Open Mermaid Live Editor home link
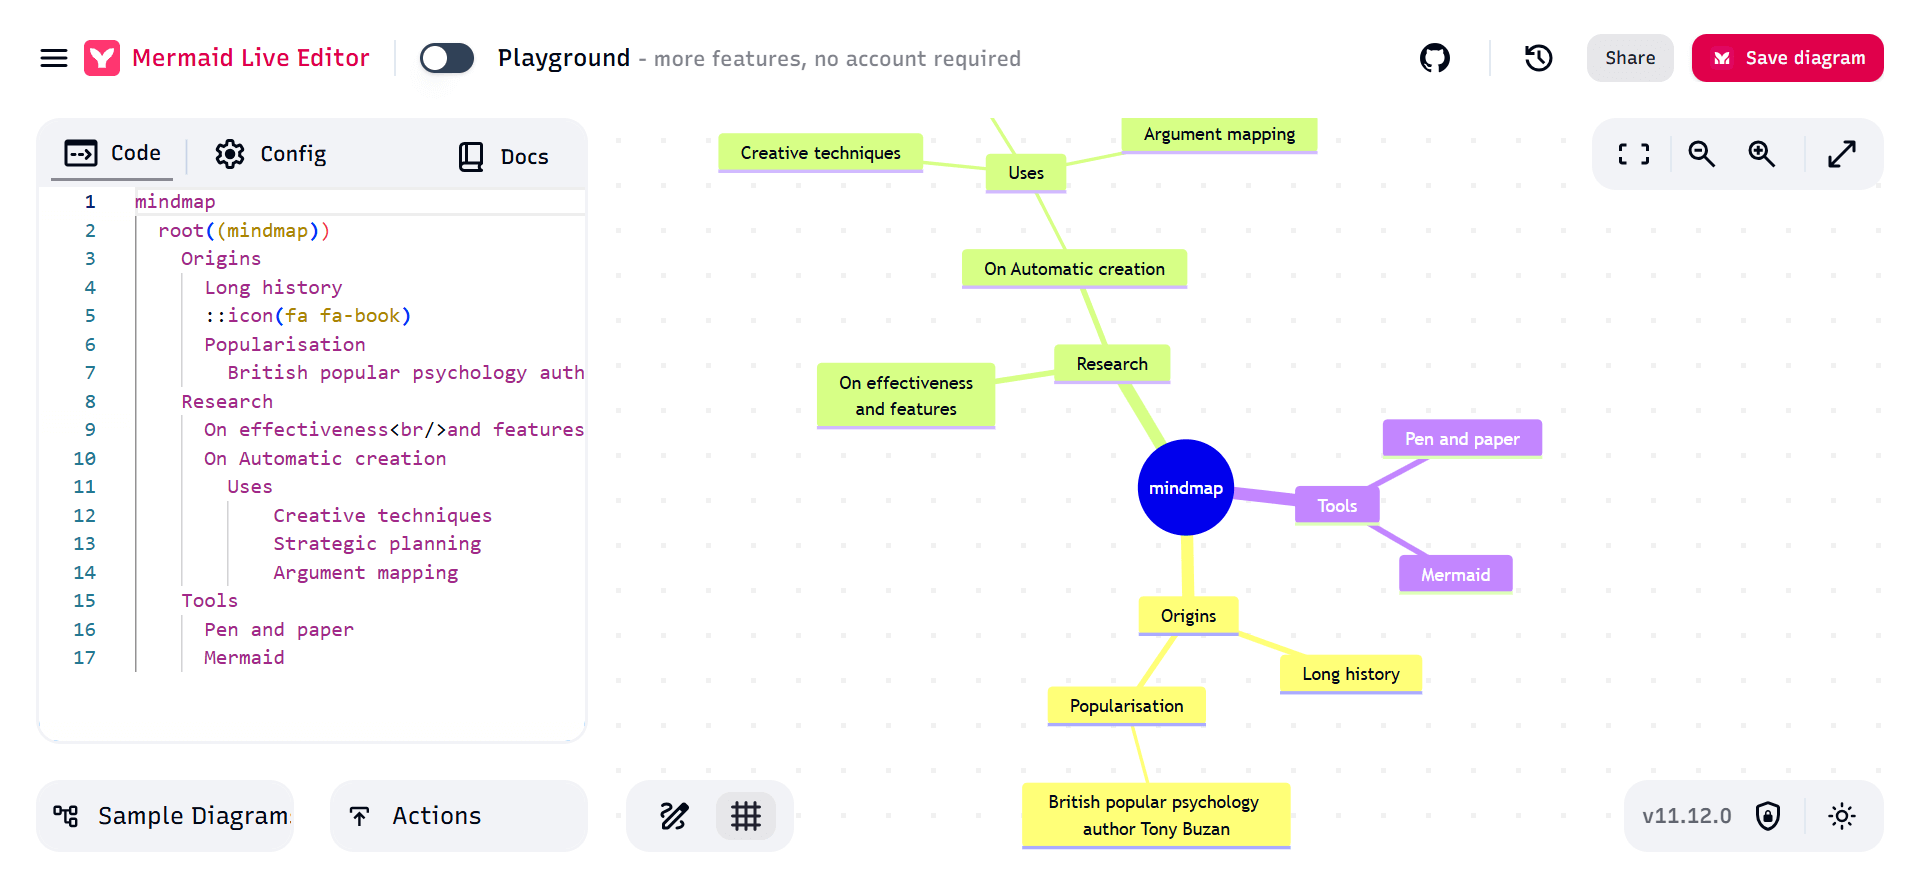 [250, 58]
